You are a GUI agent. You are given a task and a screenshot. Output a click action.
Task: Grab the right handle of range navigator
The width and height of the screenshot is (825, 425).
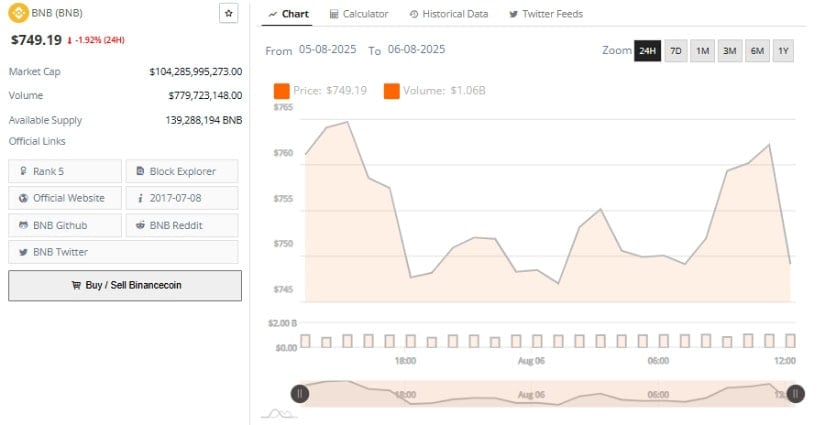(x=796, y=393)
